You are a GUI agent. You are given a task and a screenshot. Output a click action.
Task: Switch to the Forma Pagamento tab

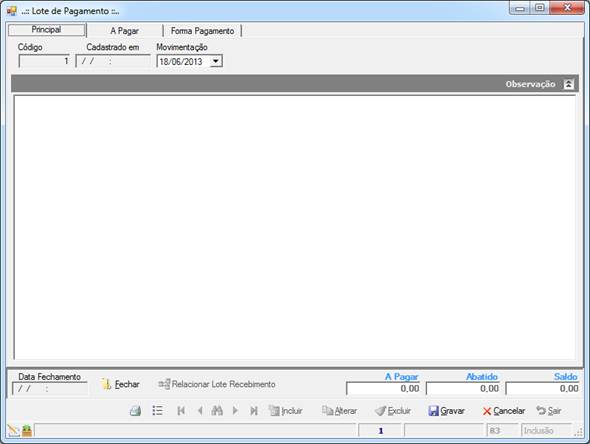click(x=202, y=31)
